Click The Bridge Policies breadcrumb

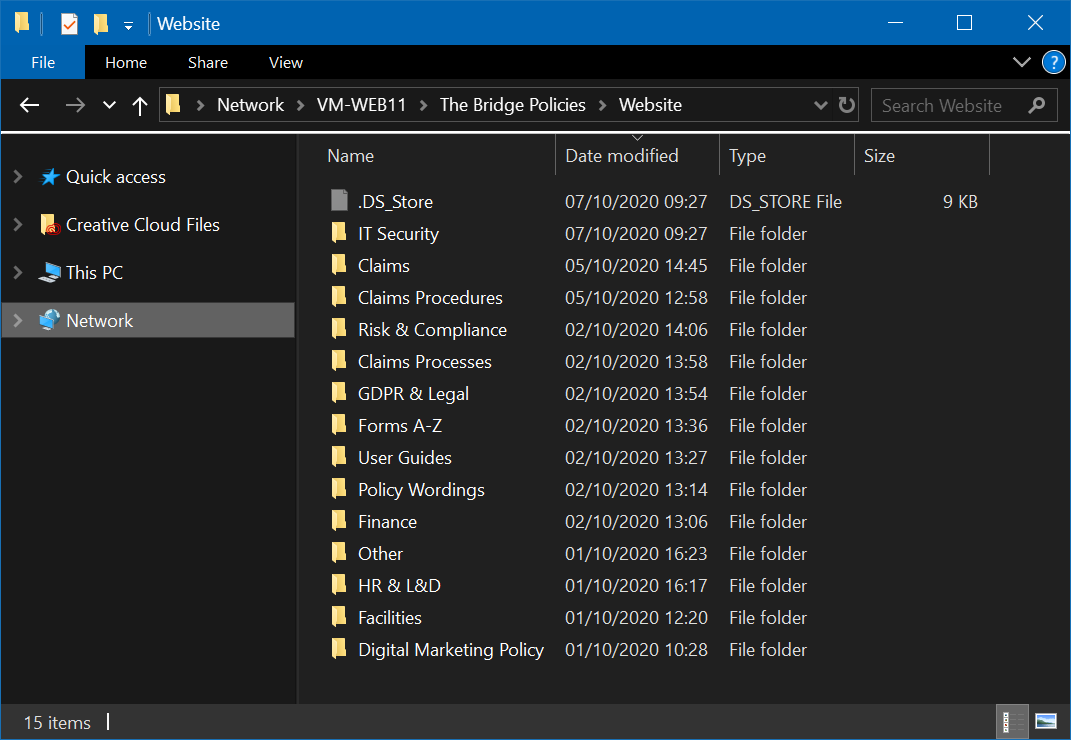pyautogui.click(x=512, y=105)
